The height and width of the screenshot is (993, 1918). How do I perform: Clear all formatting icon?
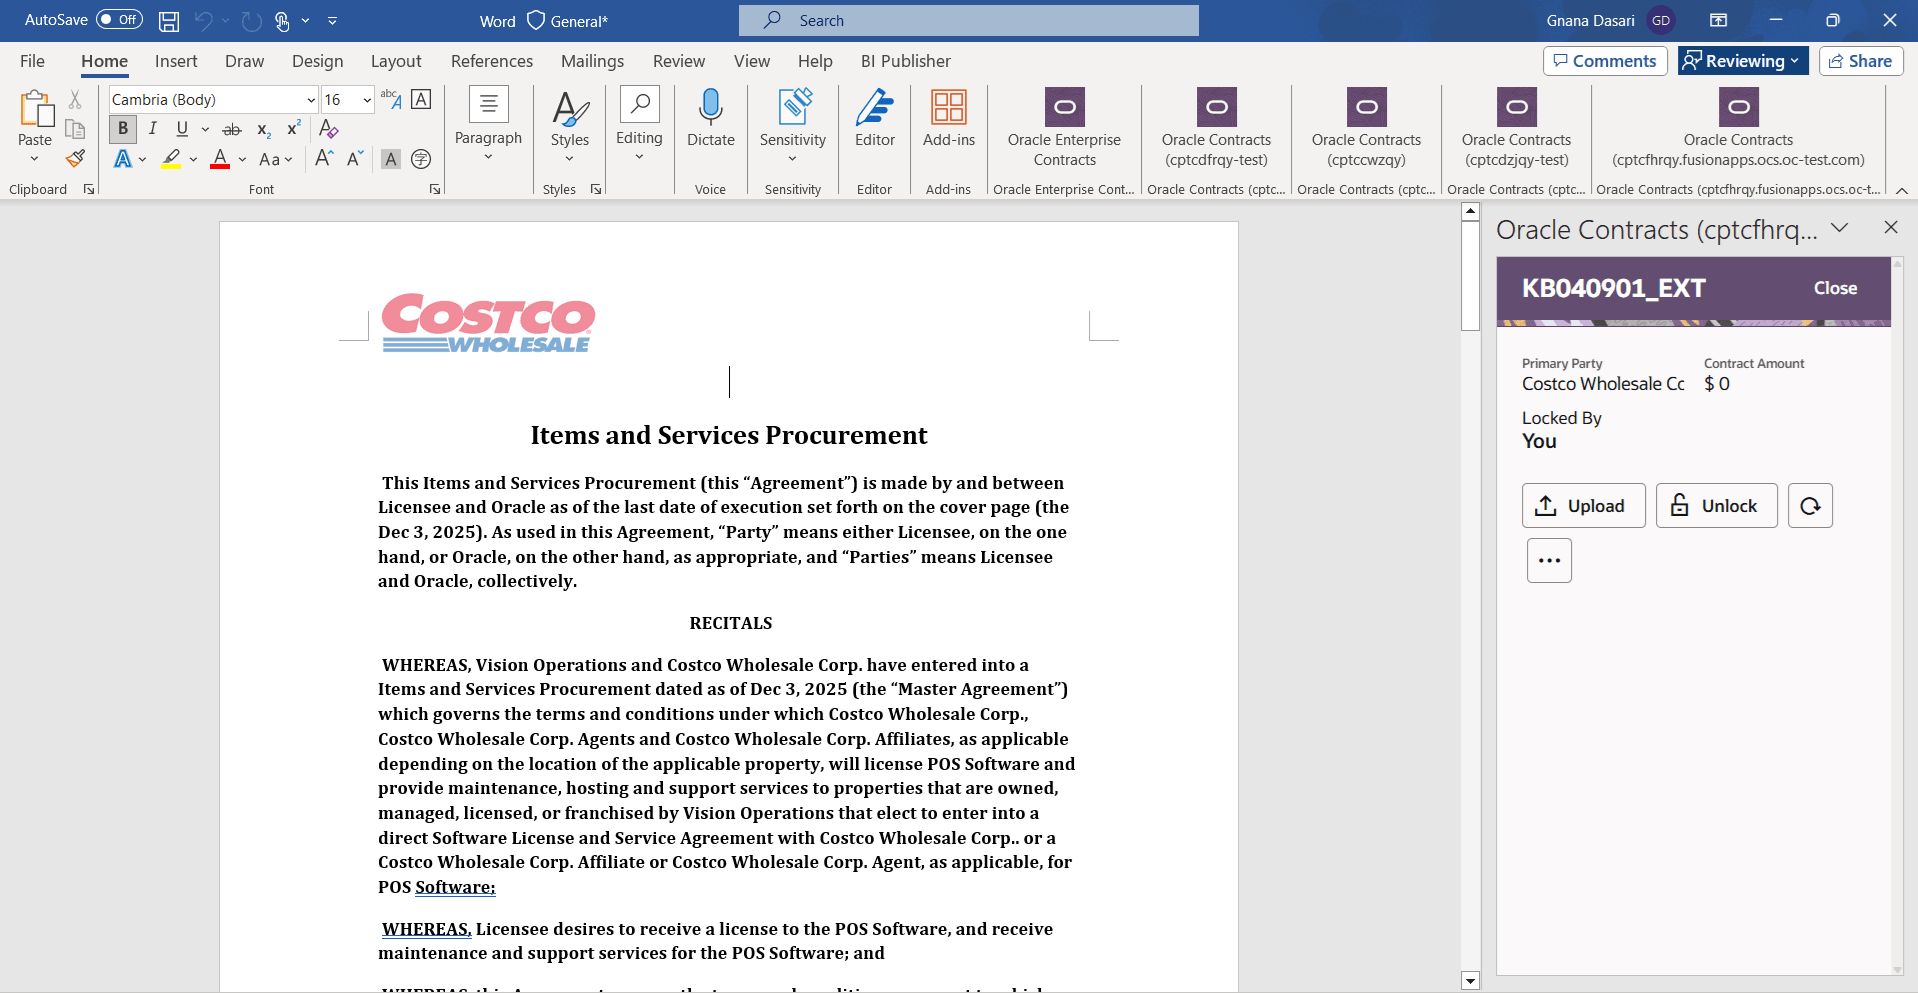coord(329,129)
